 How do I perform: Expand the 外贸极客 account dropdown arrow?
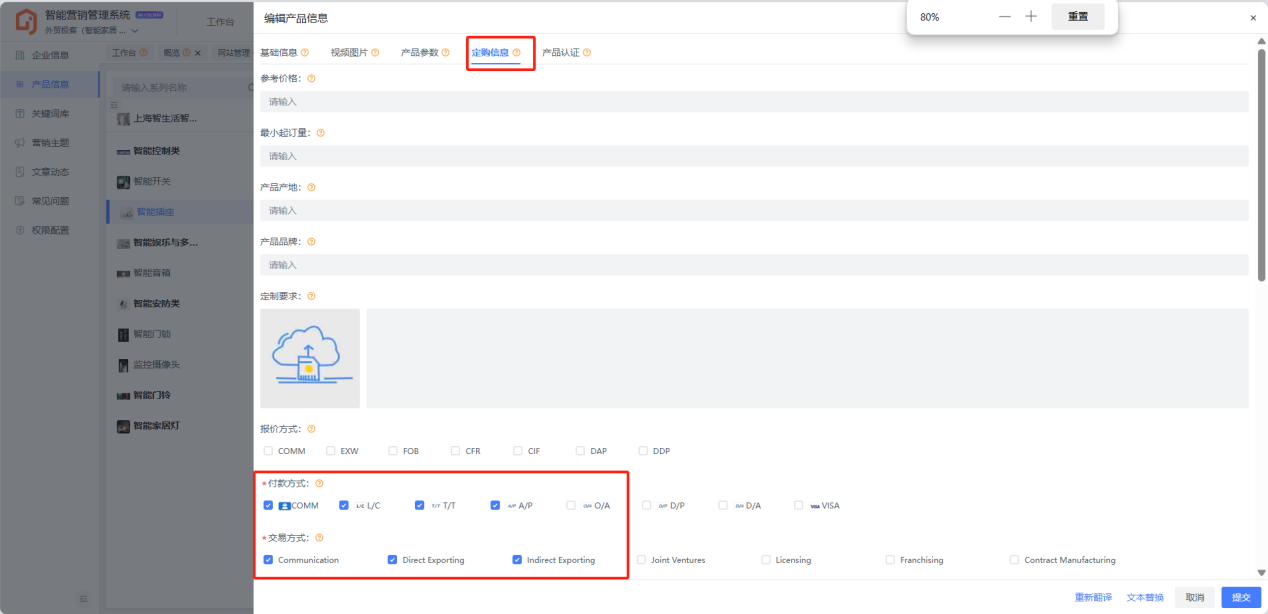tap(135, 31)
